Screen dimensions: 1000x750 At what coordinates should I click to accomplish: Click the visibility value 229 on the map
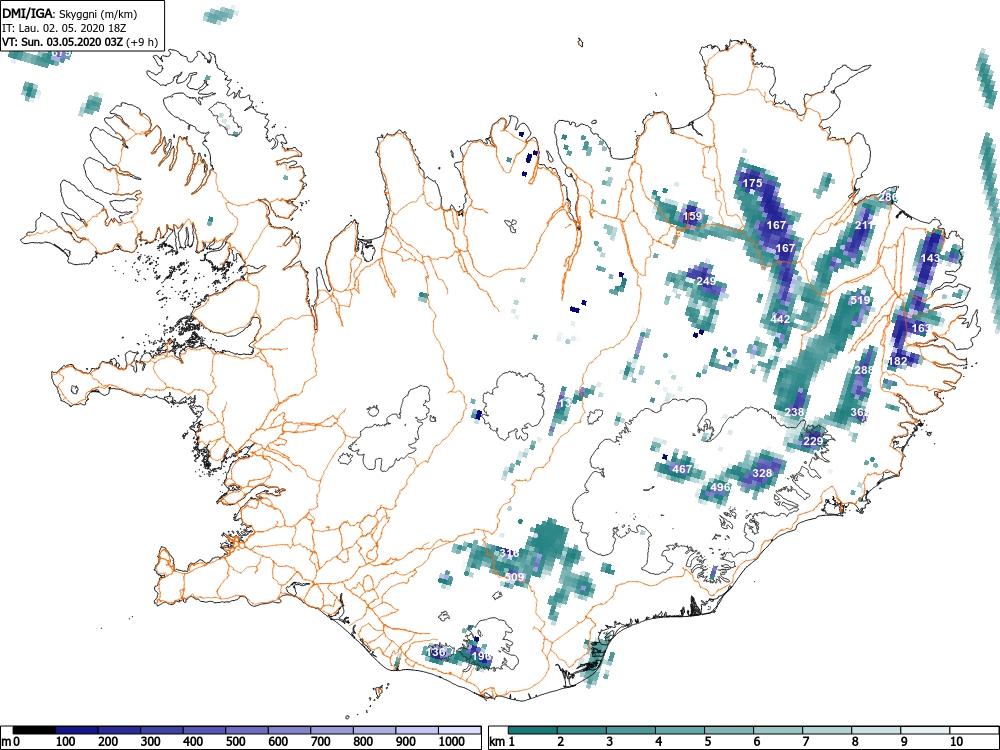click(x=813, y=441)
